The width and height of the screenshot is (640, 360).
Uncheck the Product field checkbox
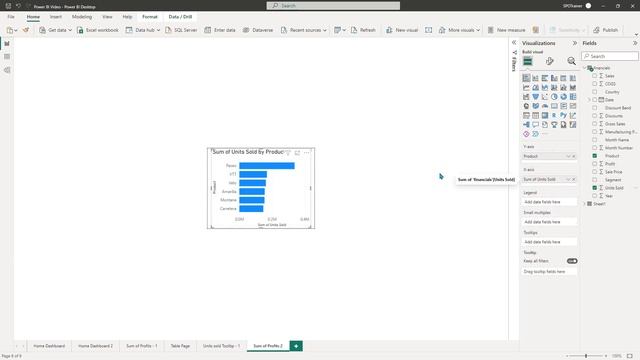tap(595, 156)
